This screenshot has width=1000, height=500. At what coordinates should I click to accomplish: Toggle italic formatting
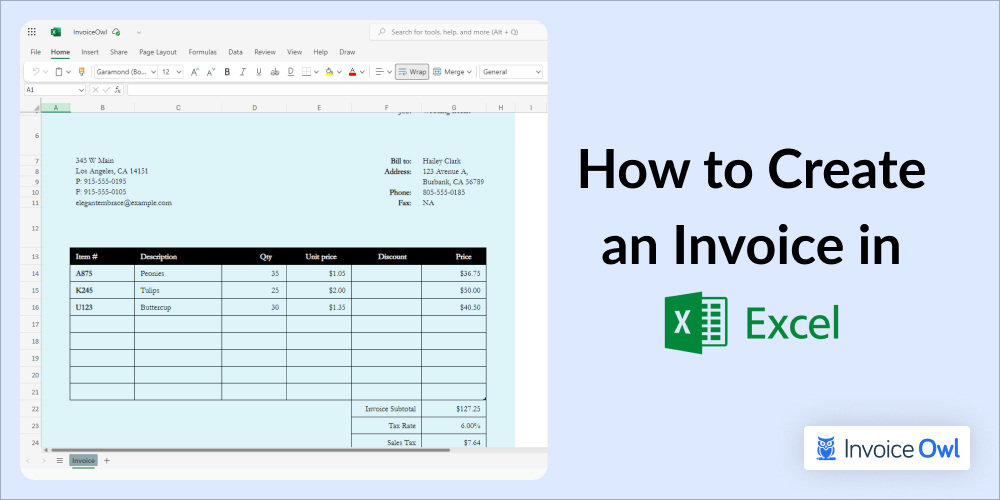pyautogui.click(x=243, y=72)
